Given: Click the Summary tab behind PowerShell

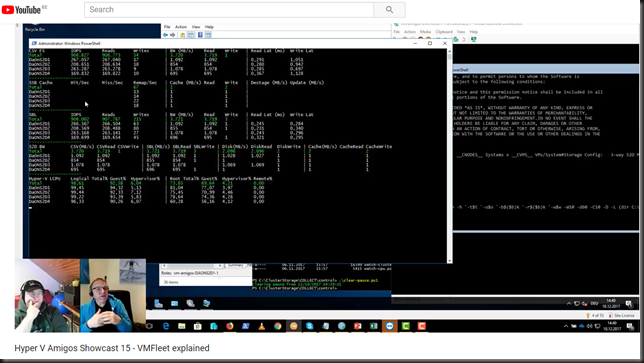Looking at the screenshot, I should [x=235, y=265].
